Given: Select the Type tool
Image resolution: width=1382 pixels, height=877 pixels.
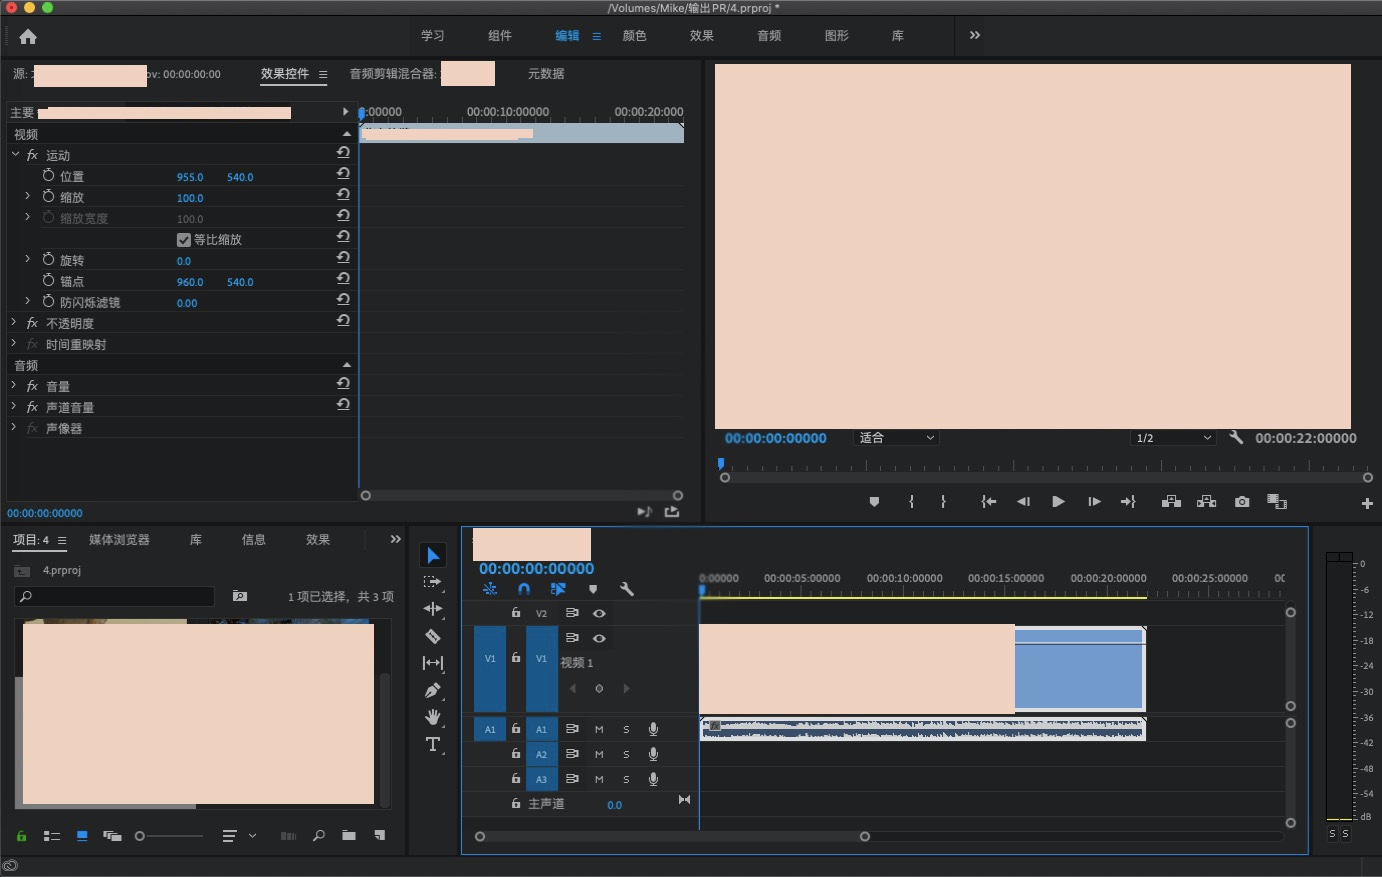Looking at the screenshot, I should [433, 744].
